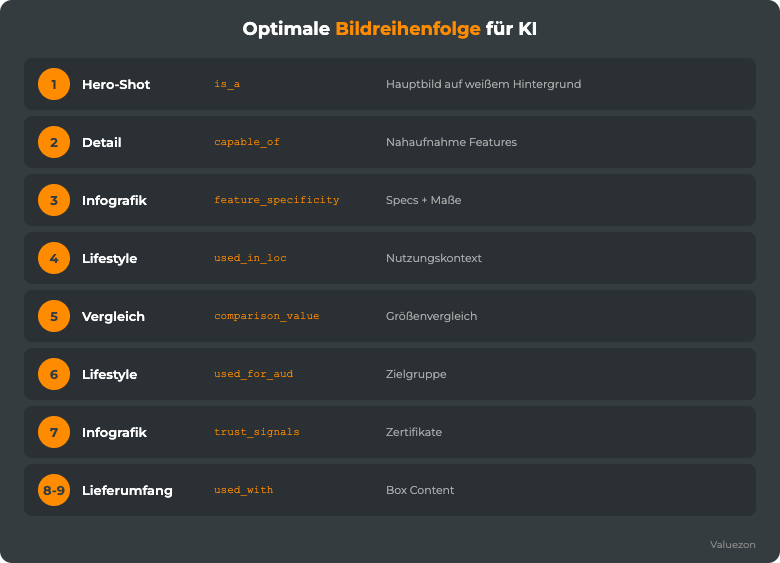Click the feature_specificity code tag
This screenshot has width=780, height=563.
(x=277, y=200)
